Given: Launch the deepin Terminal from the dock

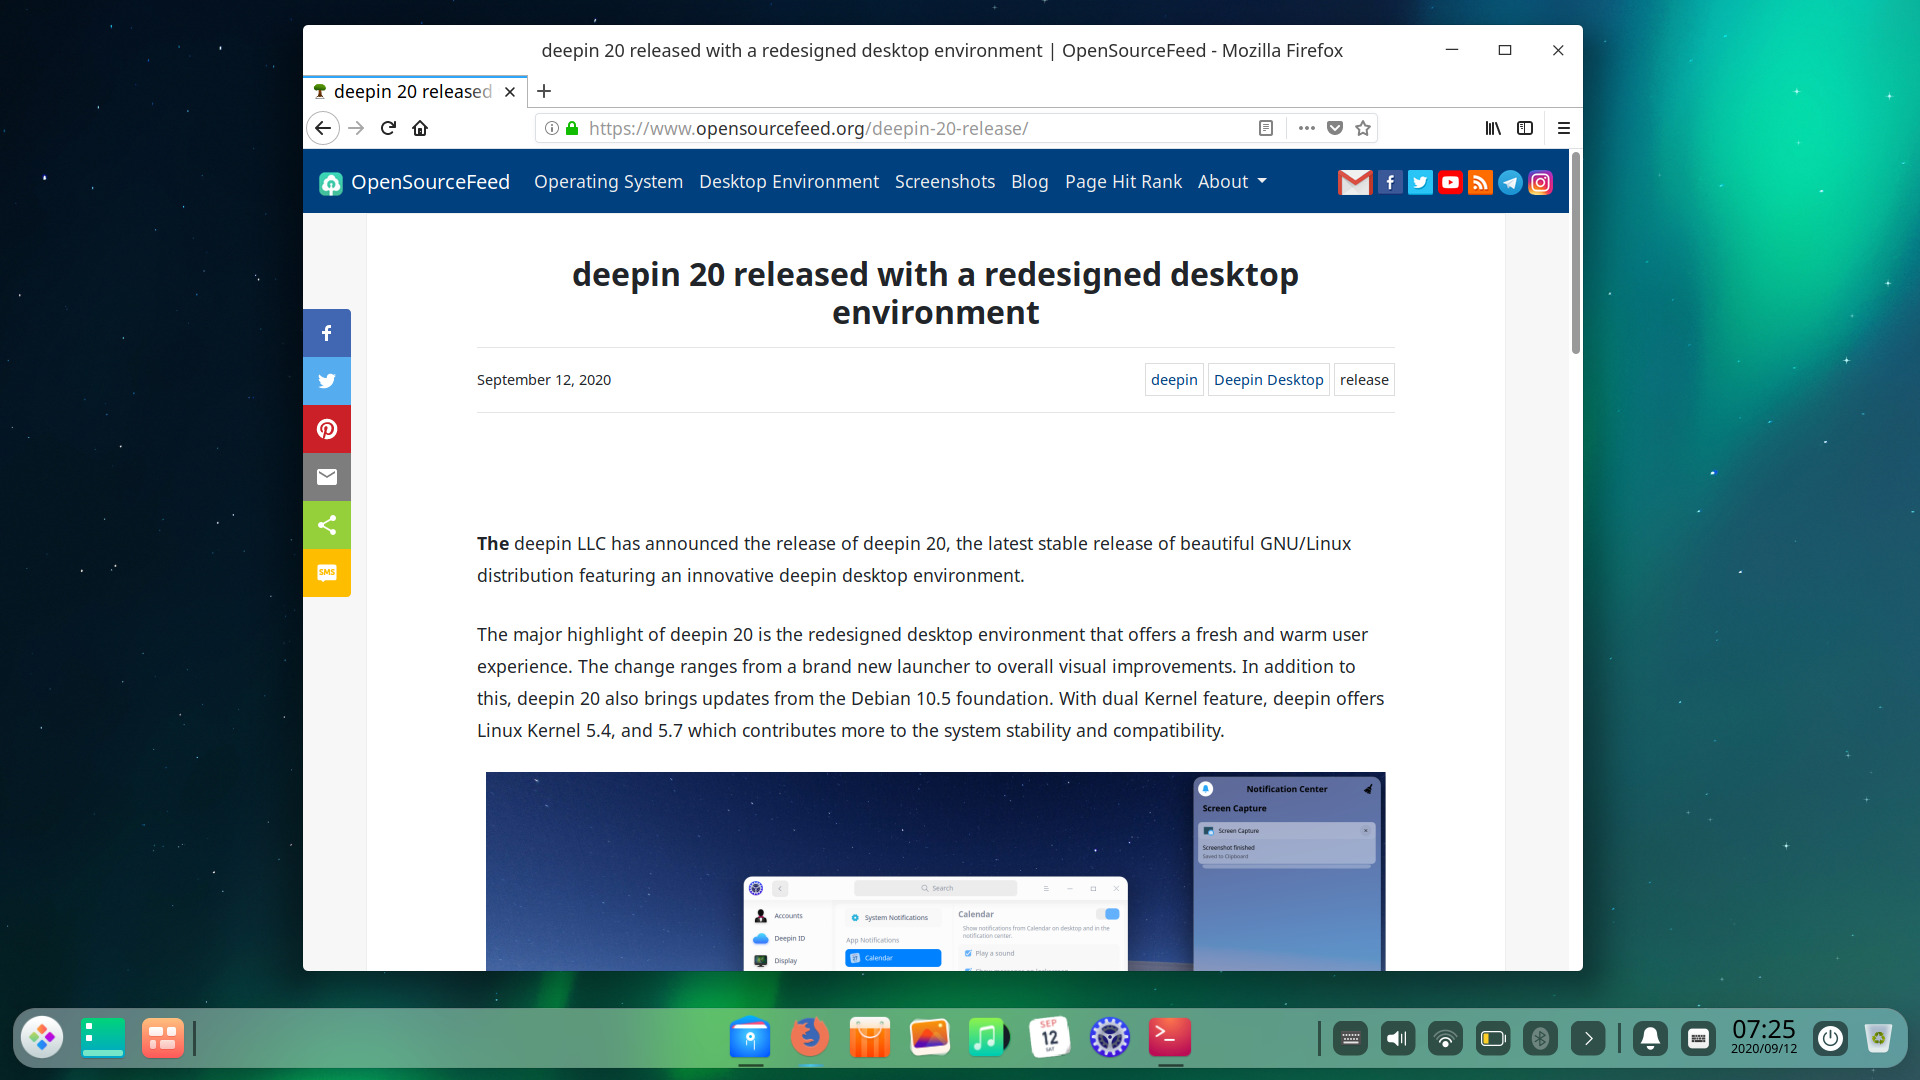Looking at the screenshot, I should [x=1170, y=1038].
